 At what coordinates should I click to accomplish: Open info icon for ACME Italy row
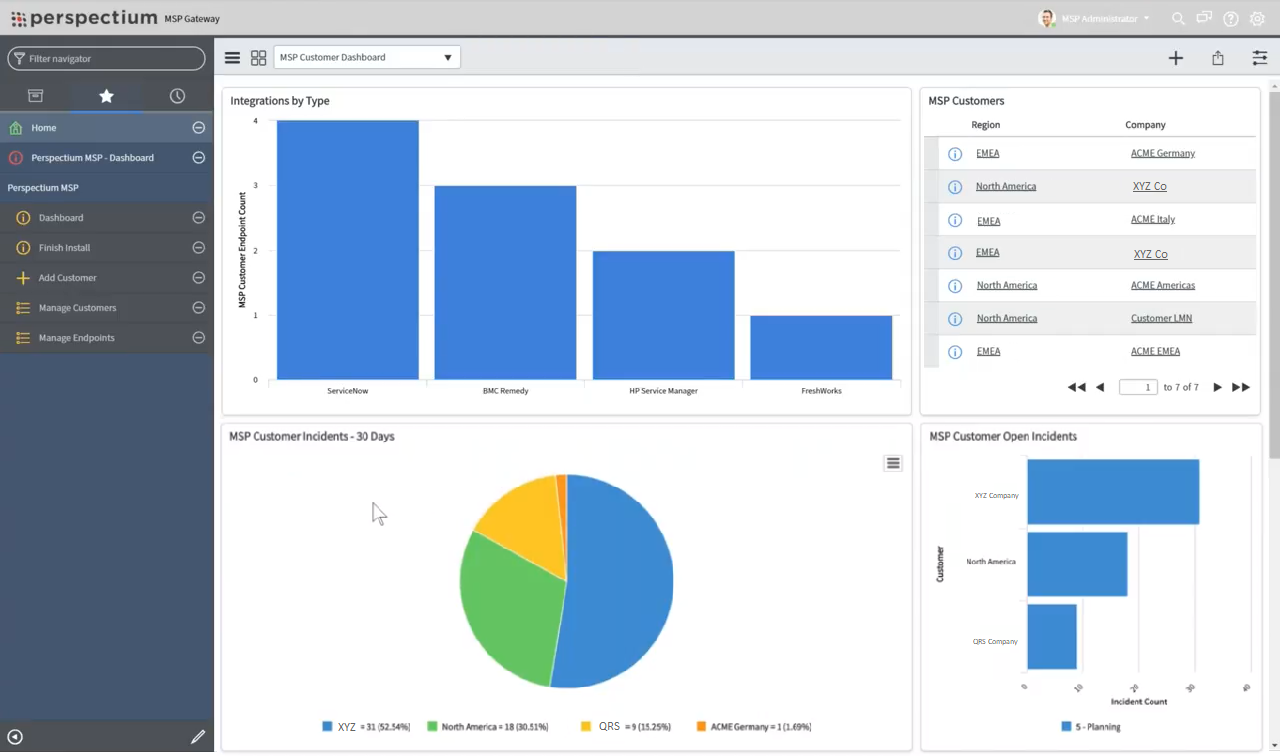pos(955,220)
